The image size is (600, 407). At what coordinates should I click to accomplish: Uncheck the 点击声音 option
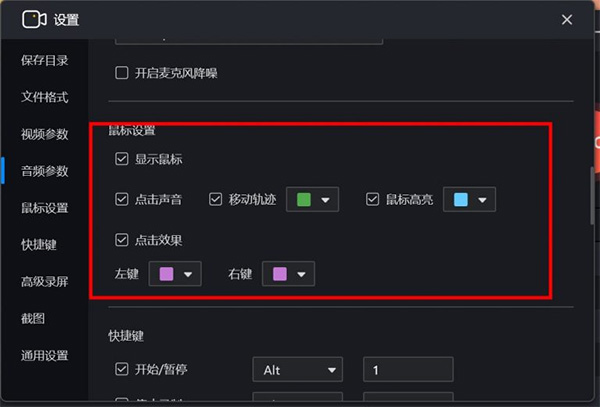122,199
